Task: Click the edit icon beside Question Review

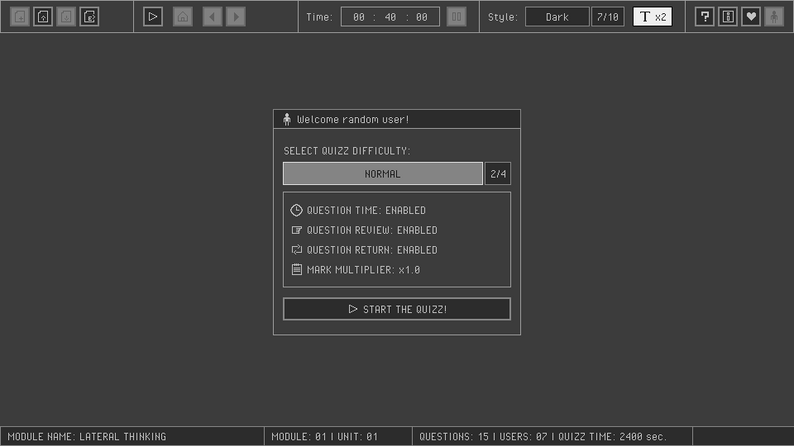Action: 297,230
